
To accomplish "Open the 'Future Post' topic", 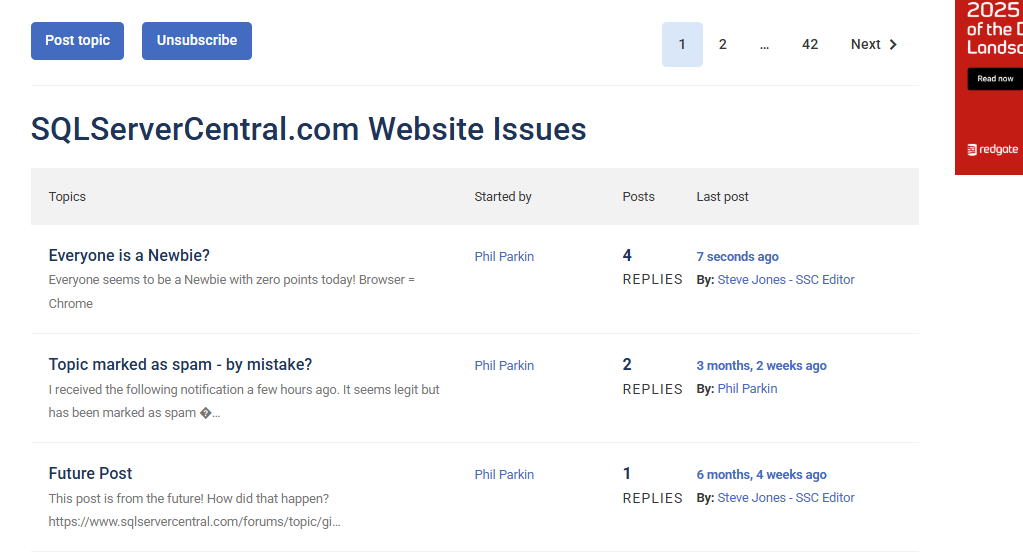I will point(90,474).
